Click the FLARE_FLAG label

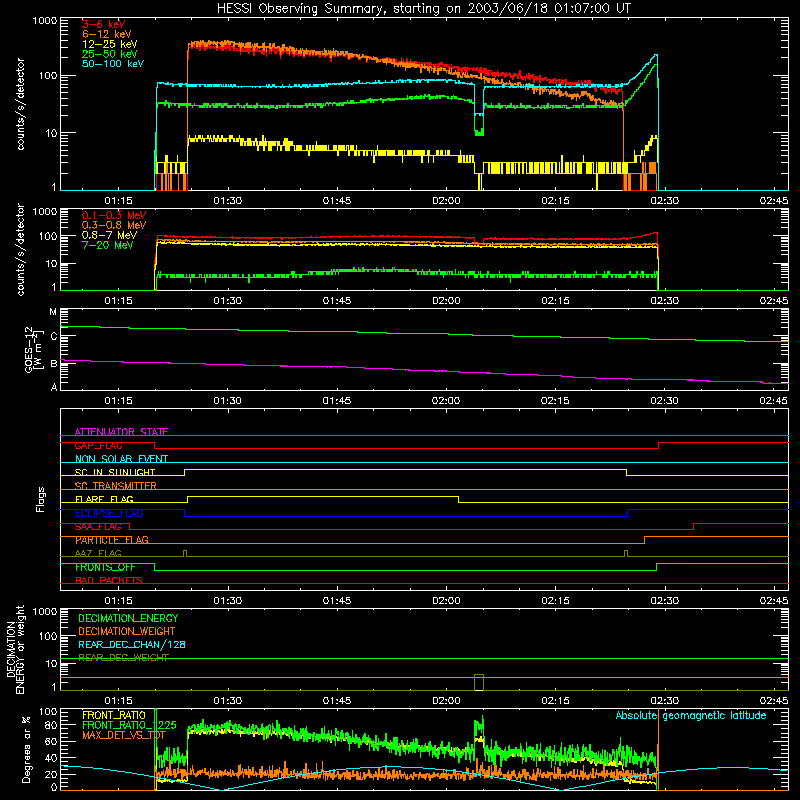coord(104,499)
